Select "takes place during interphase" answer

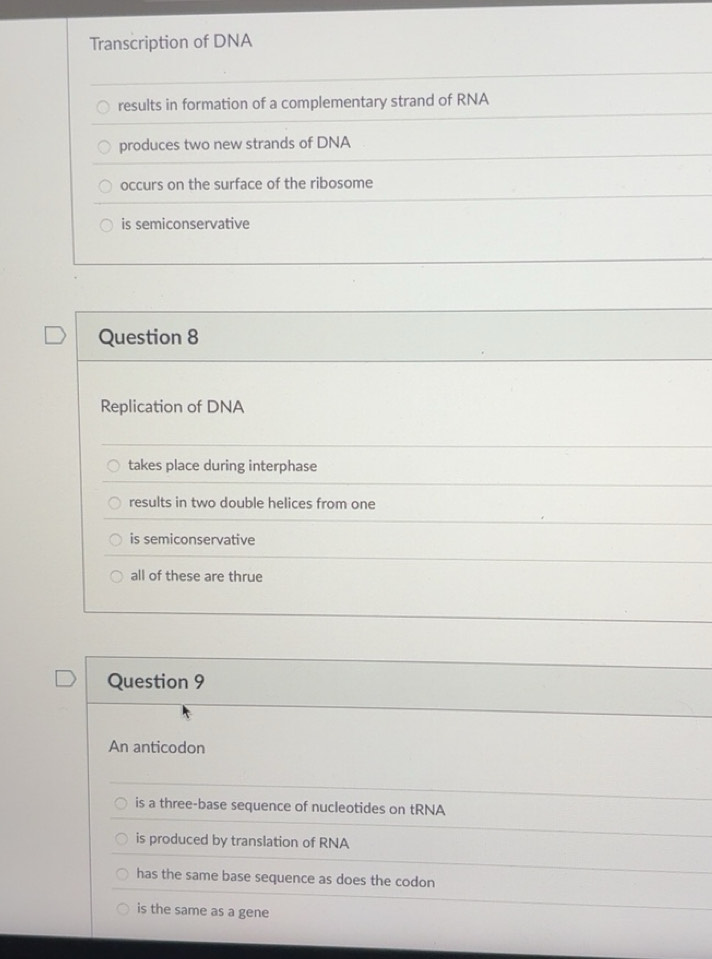tap(114, 466)
